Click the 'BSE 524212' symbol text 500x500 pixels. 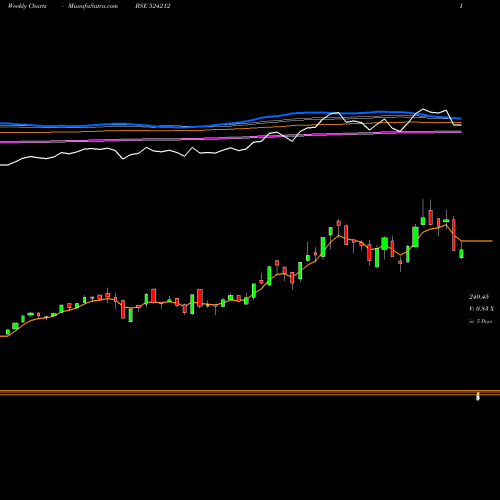(x=153, y=6)
